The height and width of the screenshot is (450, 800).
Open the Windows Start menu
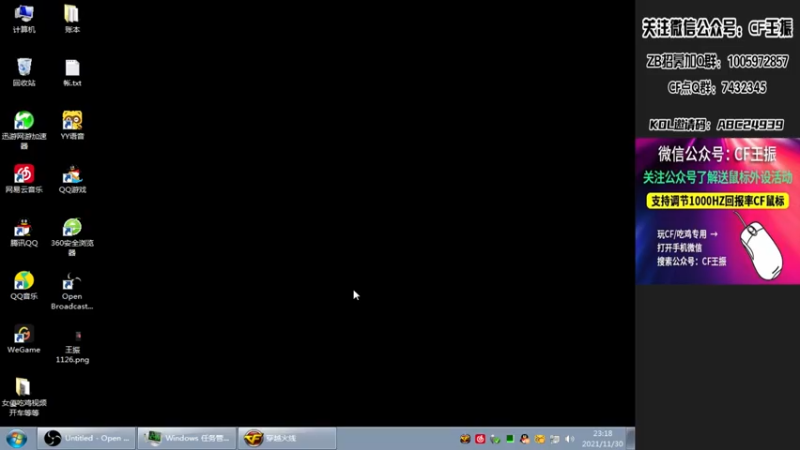(x=17, y=439)
